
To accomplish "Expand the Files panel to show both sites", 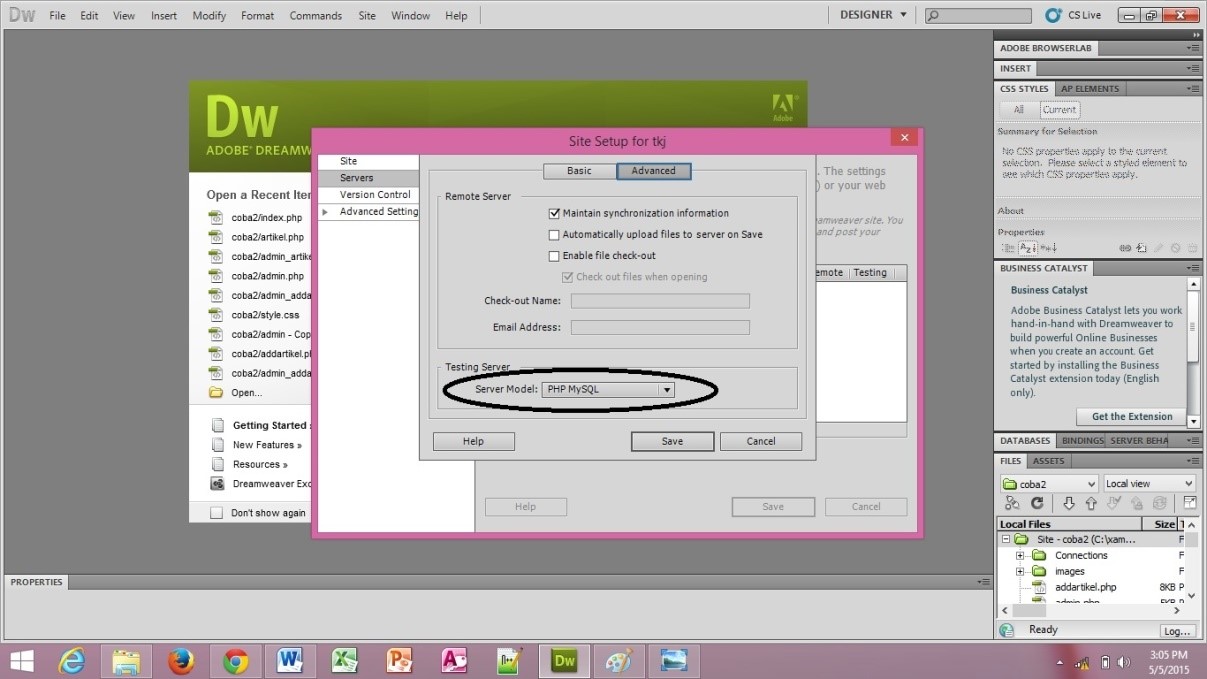I will (1190, 503).
